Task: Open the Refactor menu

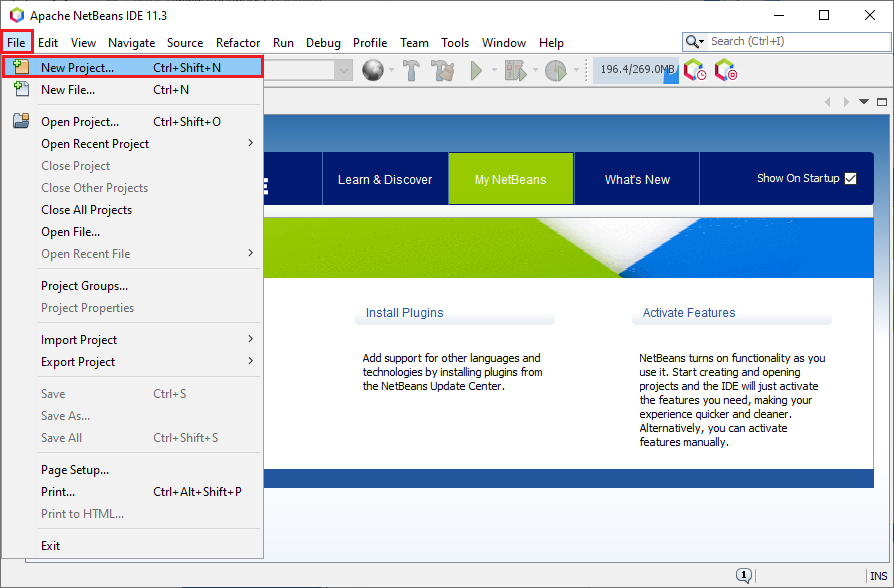Action: (238, 43)
